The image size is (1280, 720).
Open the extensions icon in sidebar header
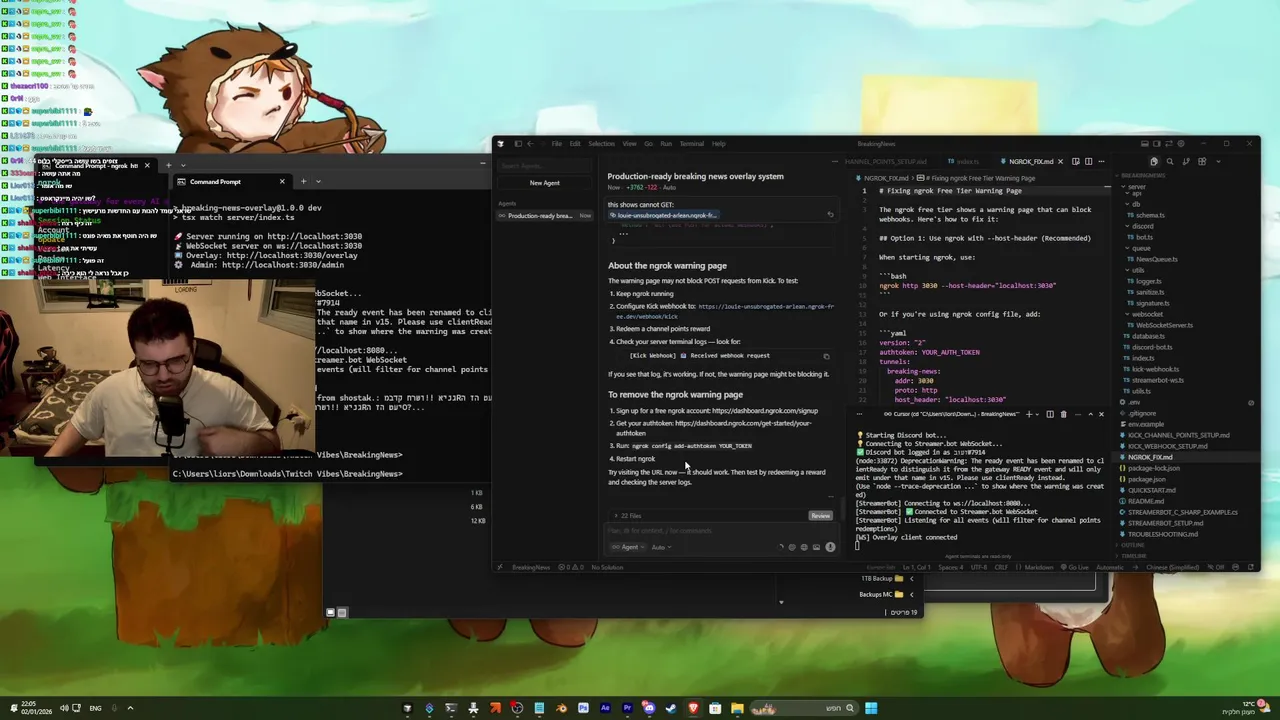coord(1201,161)
